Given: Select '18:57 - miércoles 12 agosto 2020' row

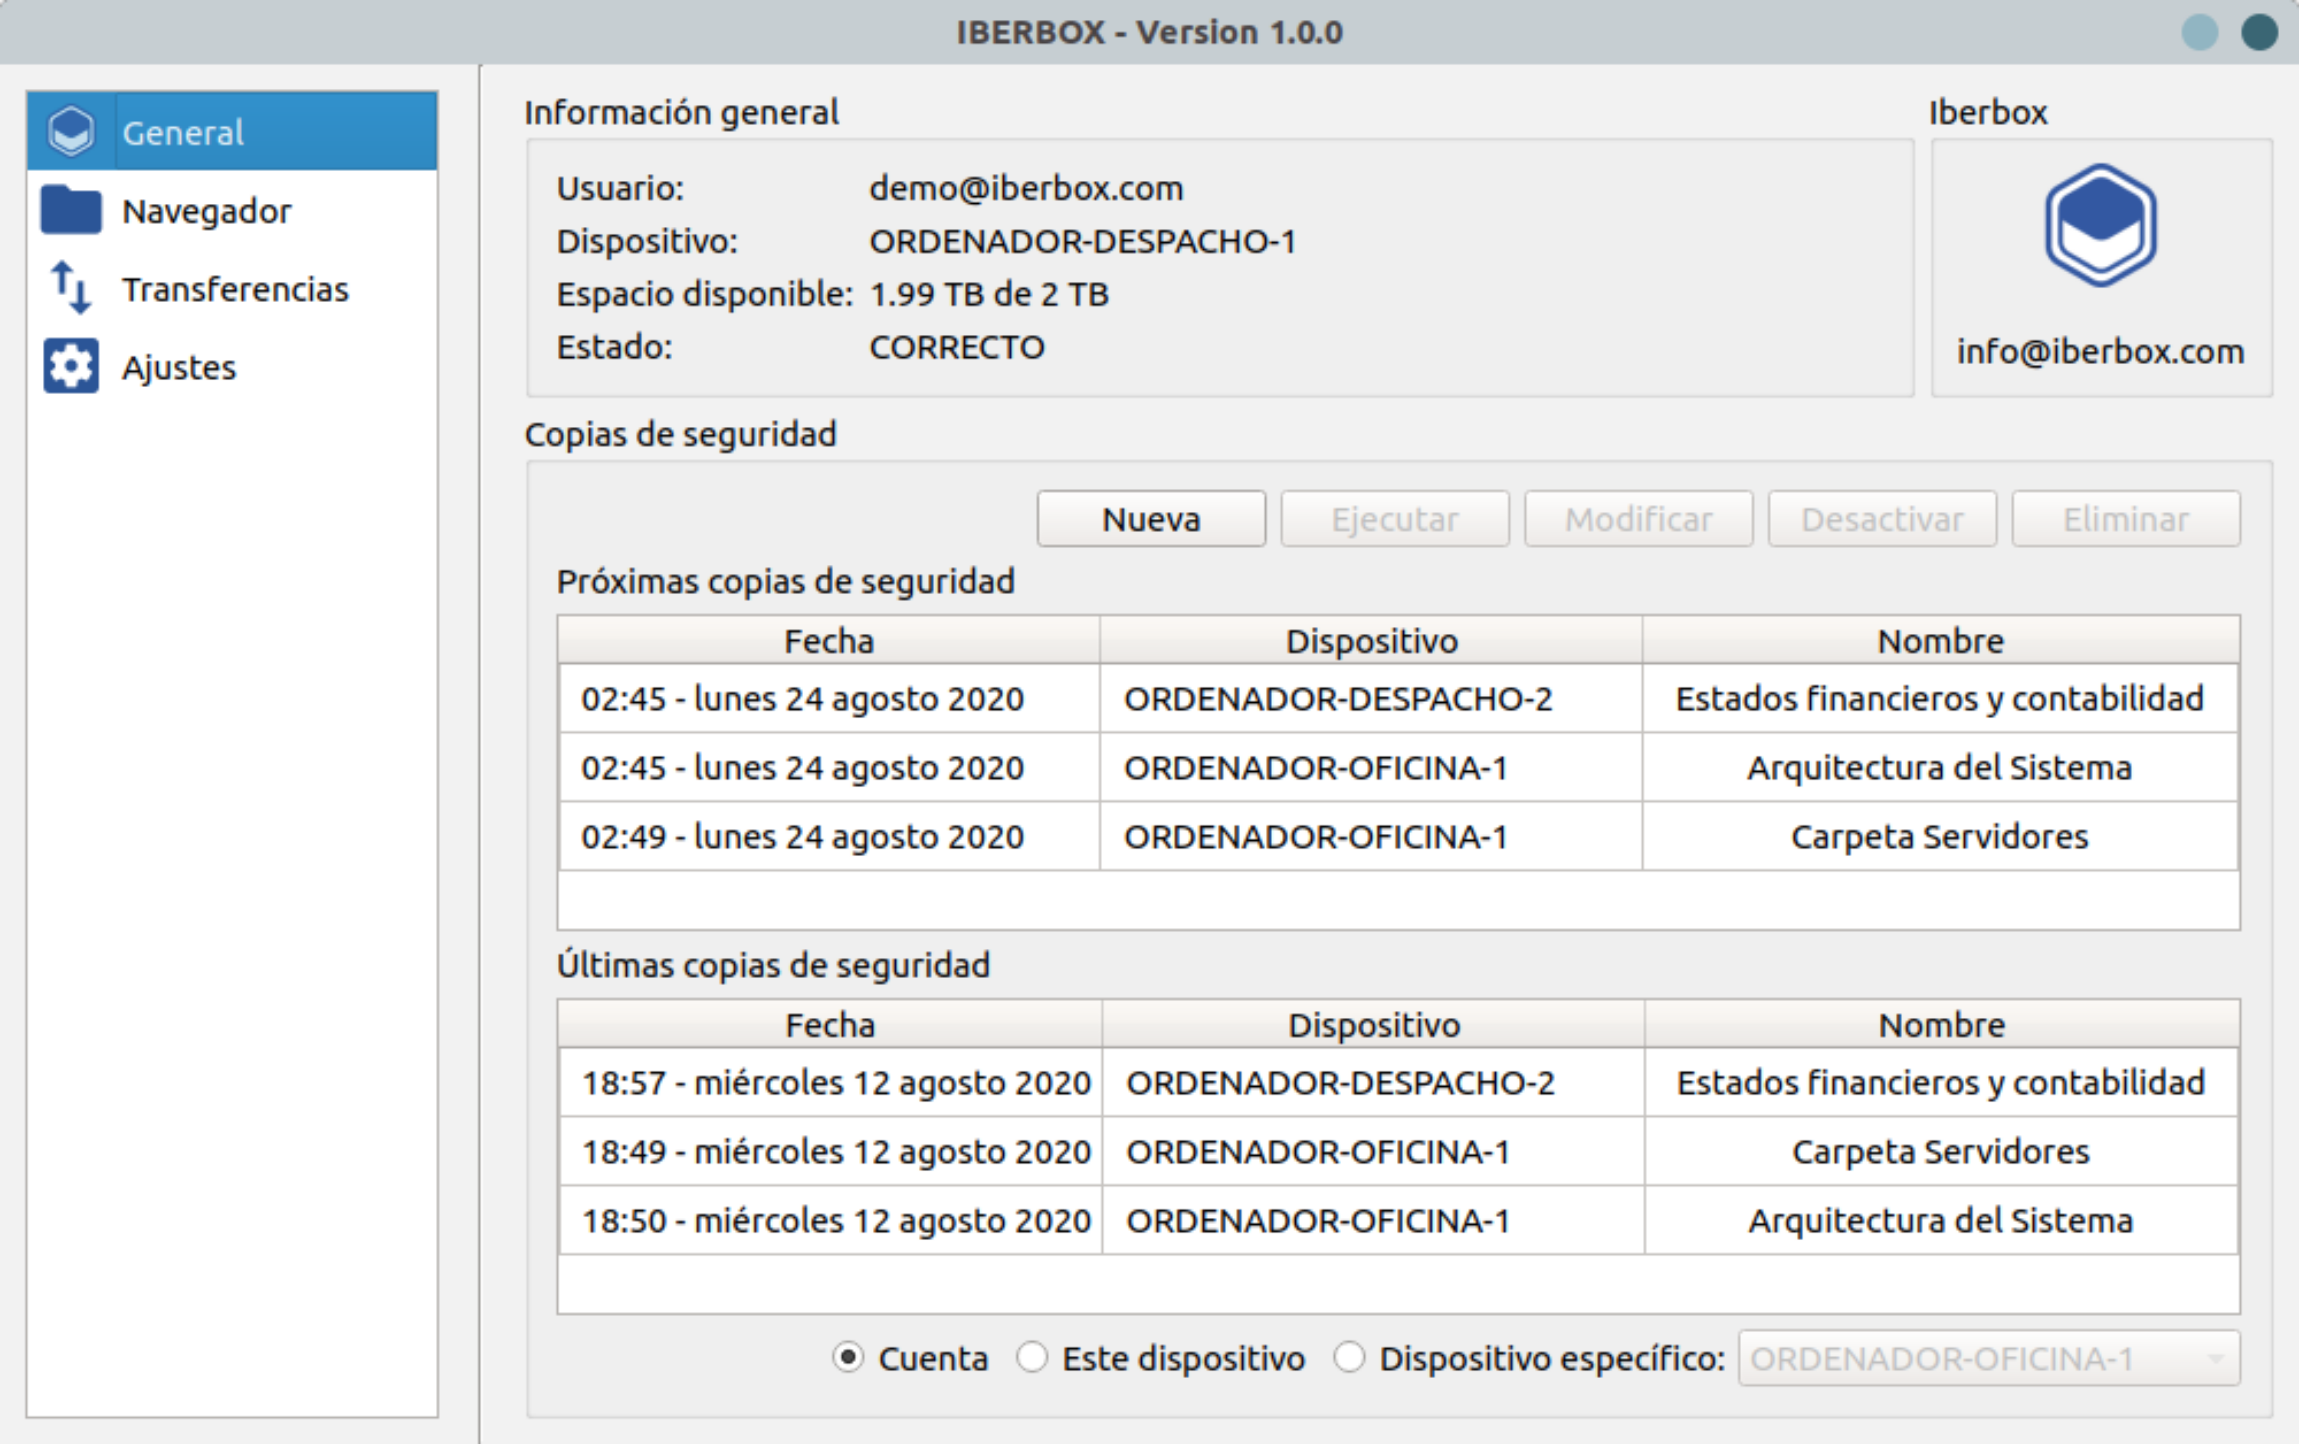Looking at the screenshot, I should click(x=1398, y=1082).
